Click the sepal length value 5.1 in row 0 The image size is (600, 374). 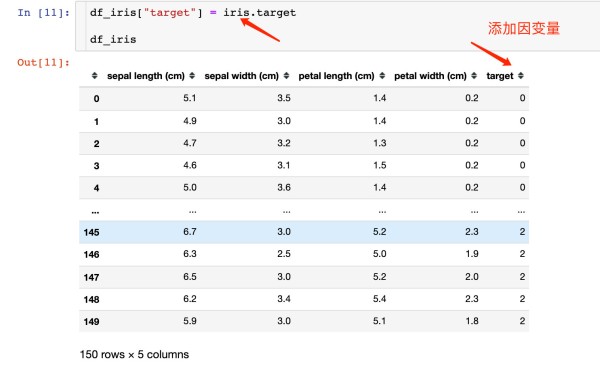(190, 98)
